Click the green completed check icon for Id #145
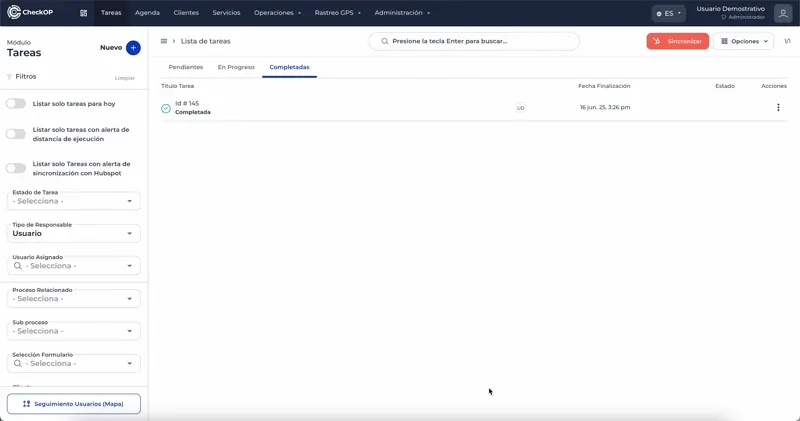This screenshot has width=800, height=421. pyautogui.click(x=166, y=108)
